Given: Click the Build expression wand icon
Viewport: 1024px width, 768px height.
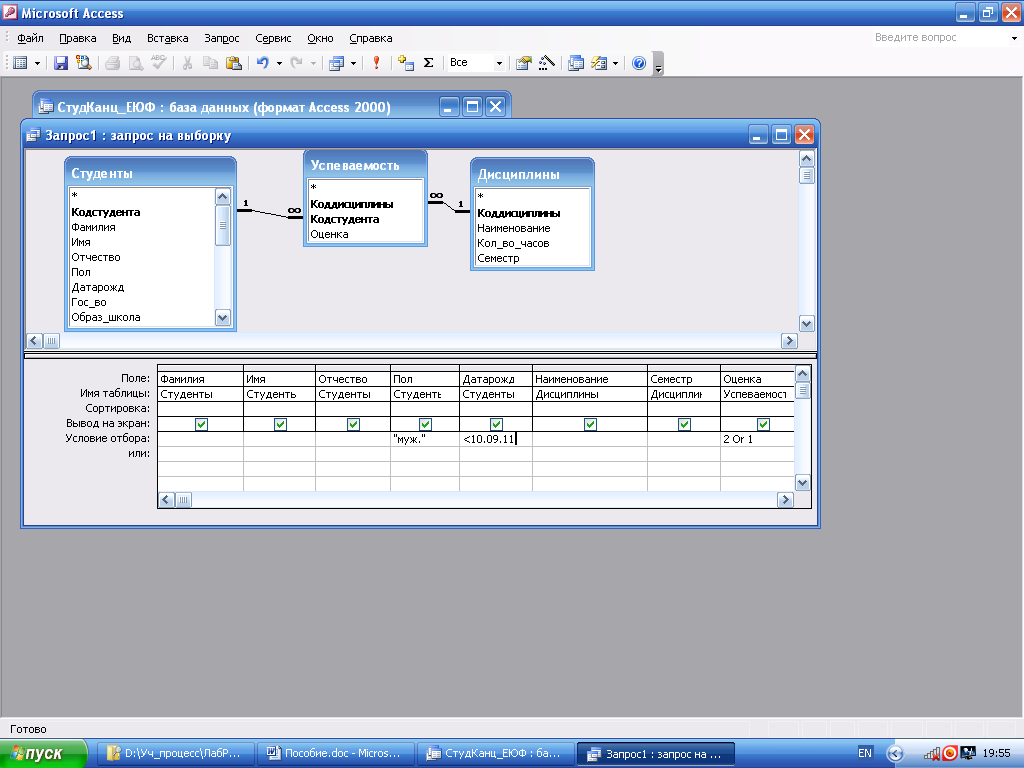Looking at the screenshot, I should 546,63.
